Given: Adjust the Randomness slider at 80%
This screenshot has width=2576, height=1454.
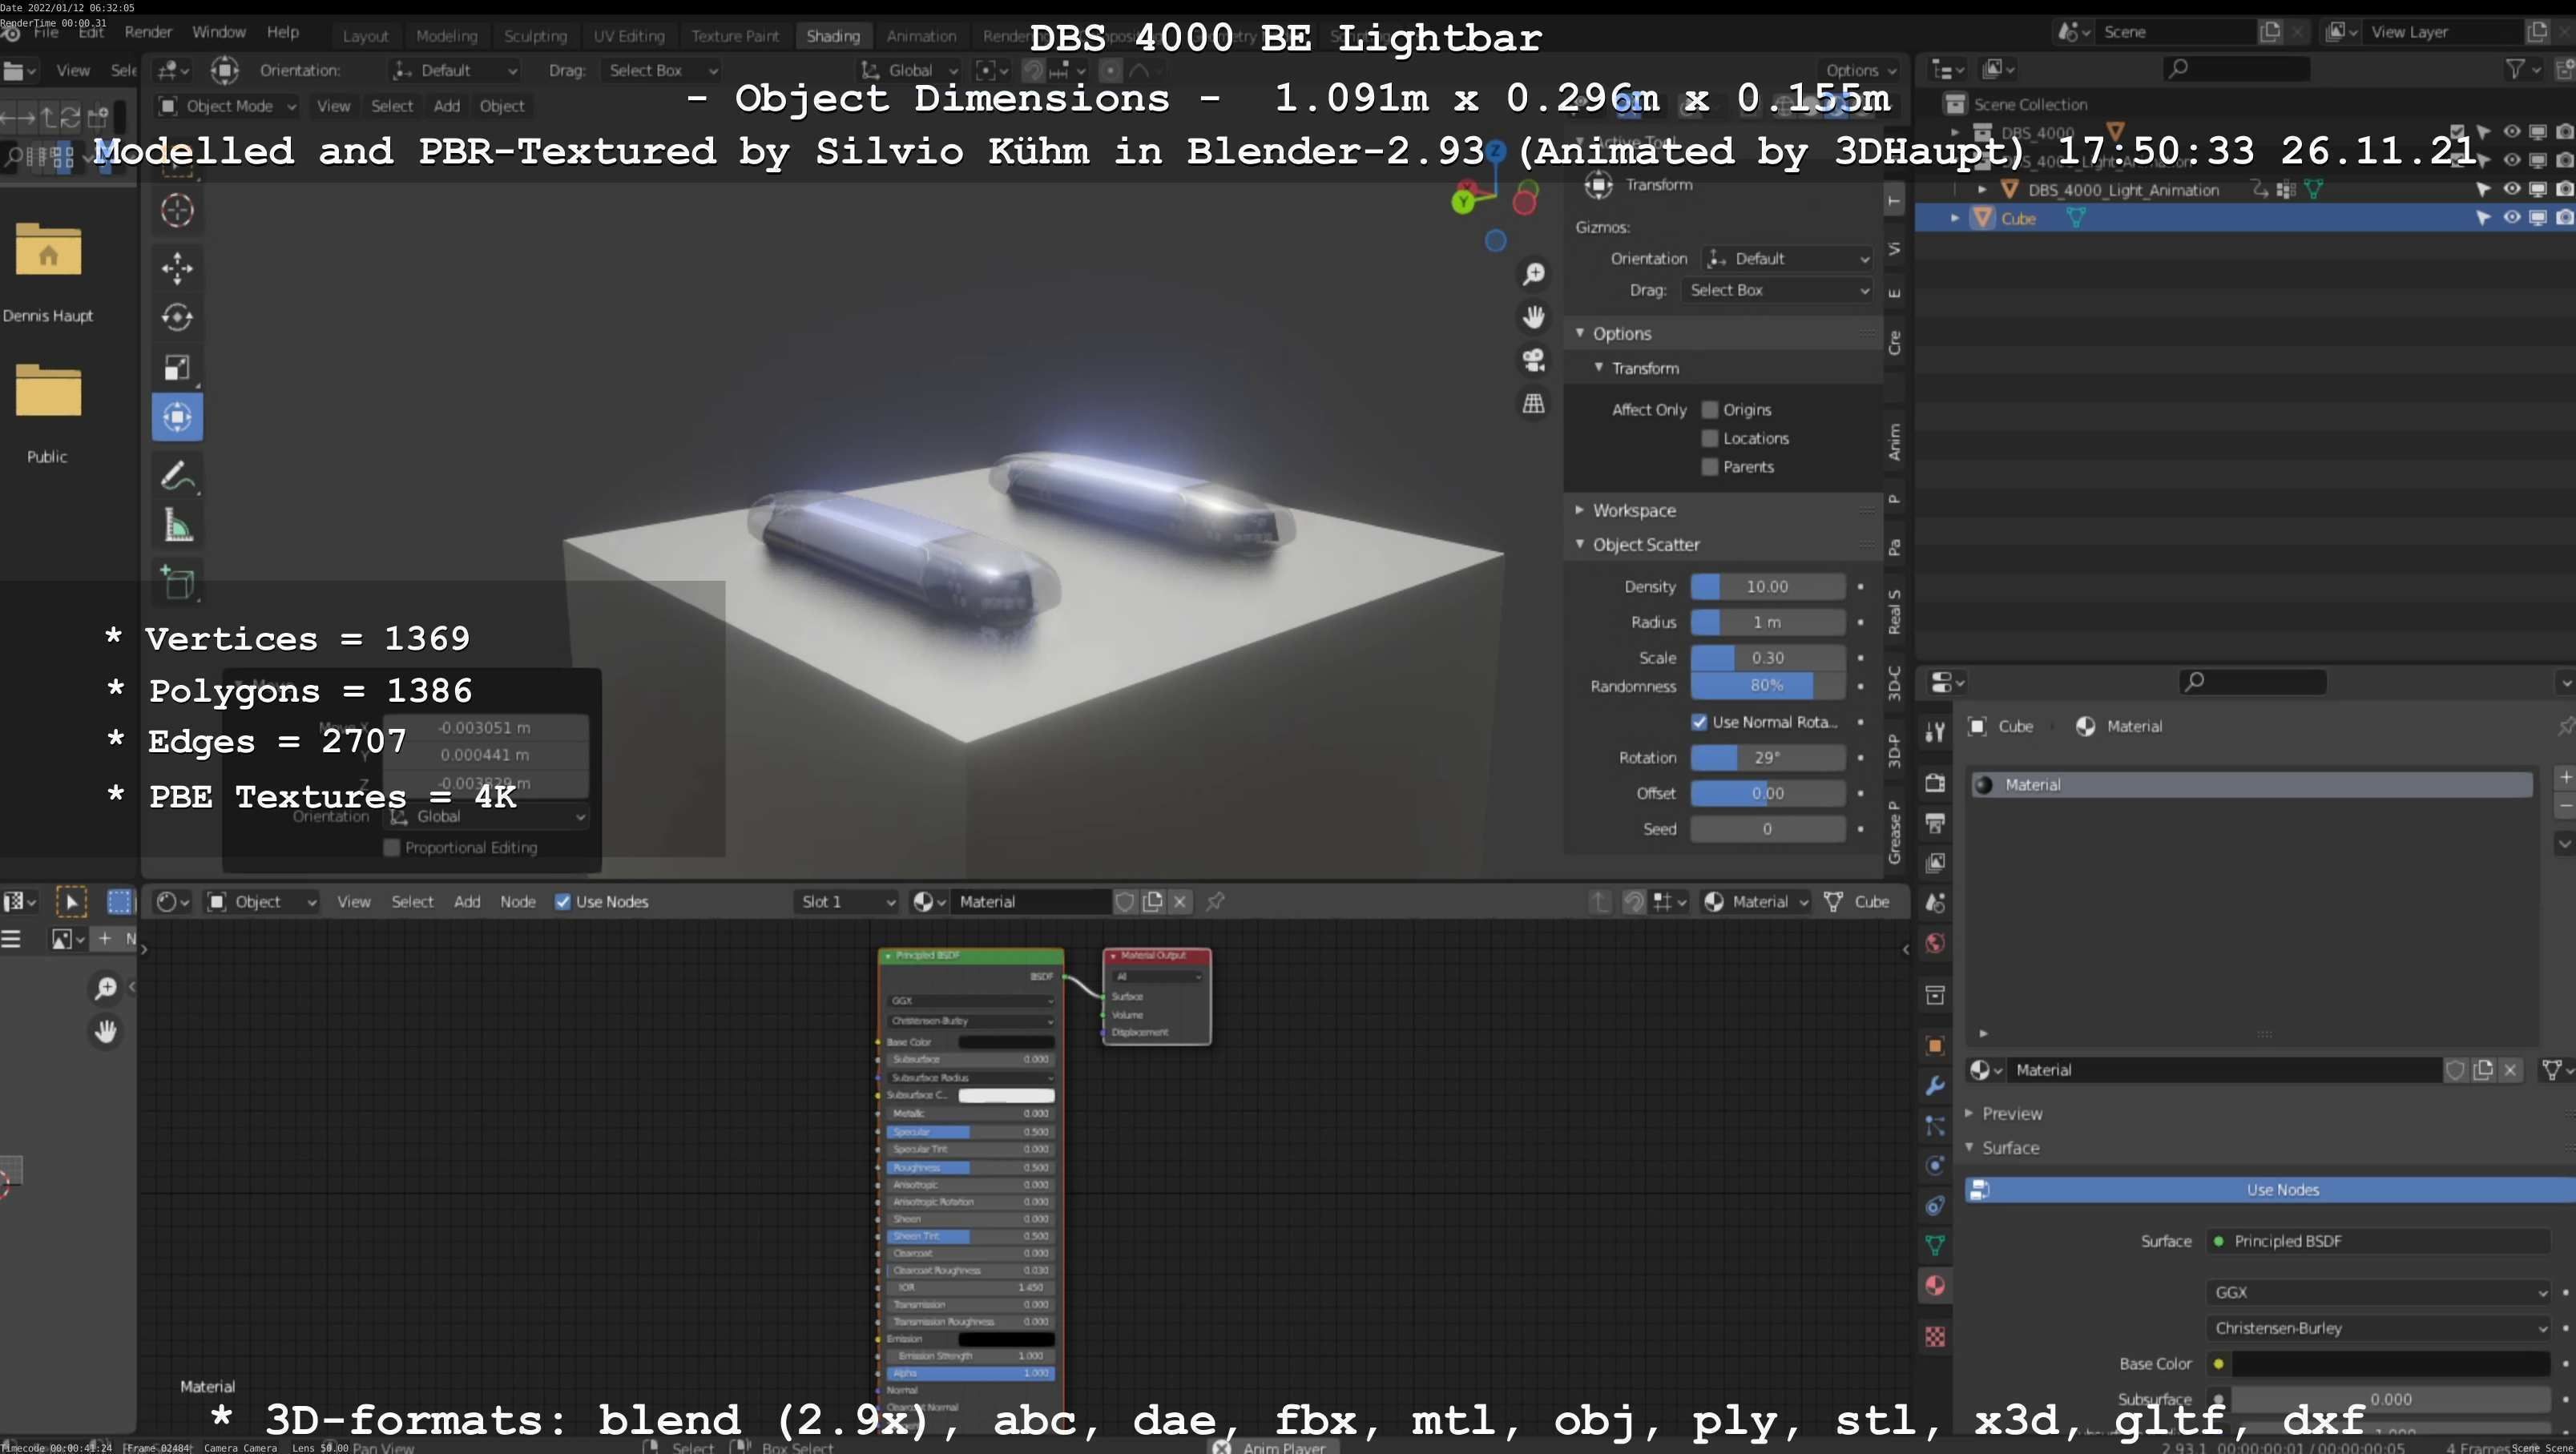Looking at the screenshot, I should click(x=1767, y=686).
